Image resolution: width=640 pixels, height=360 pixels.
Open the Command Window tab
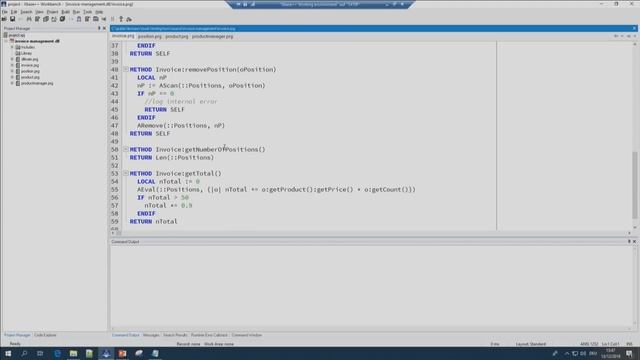[247, 335]
